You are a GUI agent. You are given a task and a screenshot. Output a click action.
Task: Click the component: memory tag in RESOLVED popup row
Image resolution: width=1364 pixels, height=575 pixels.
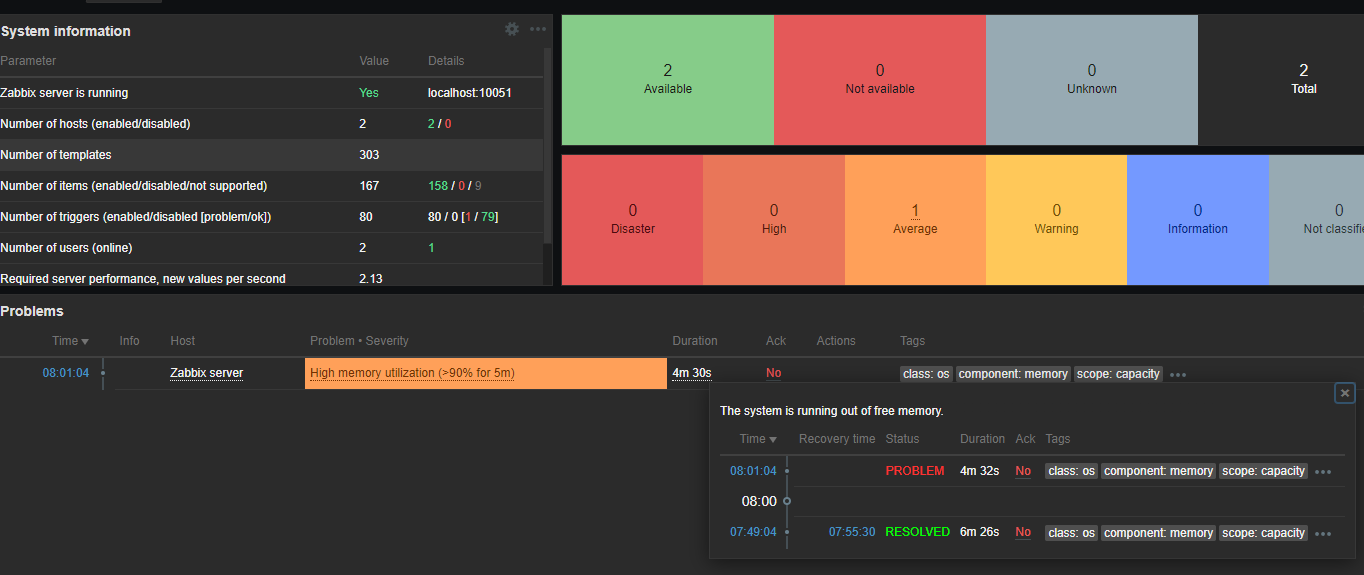[1158, 533]
